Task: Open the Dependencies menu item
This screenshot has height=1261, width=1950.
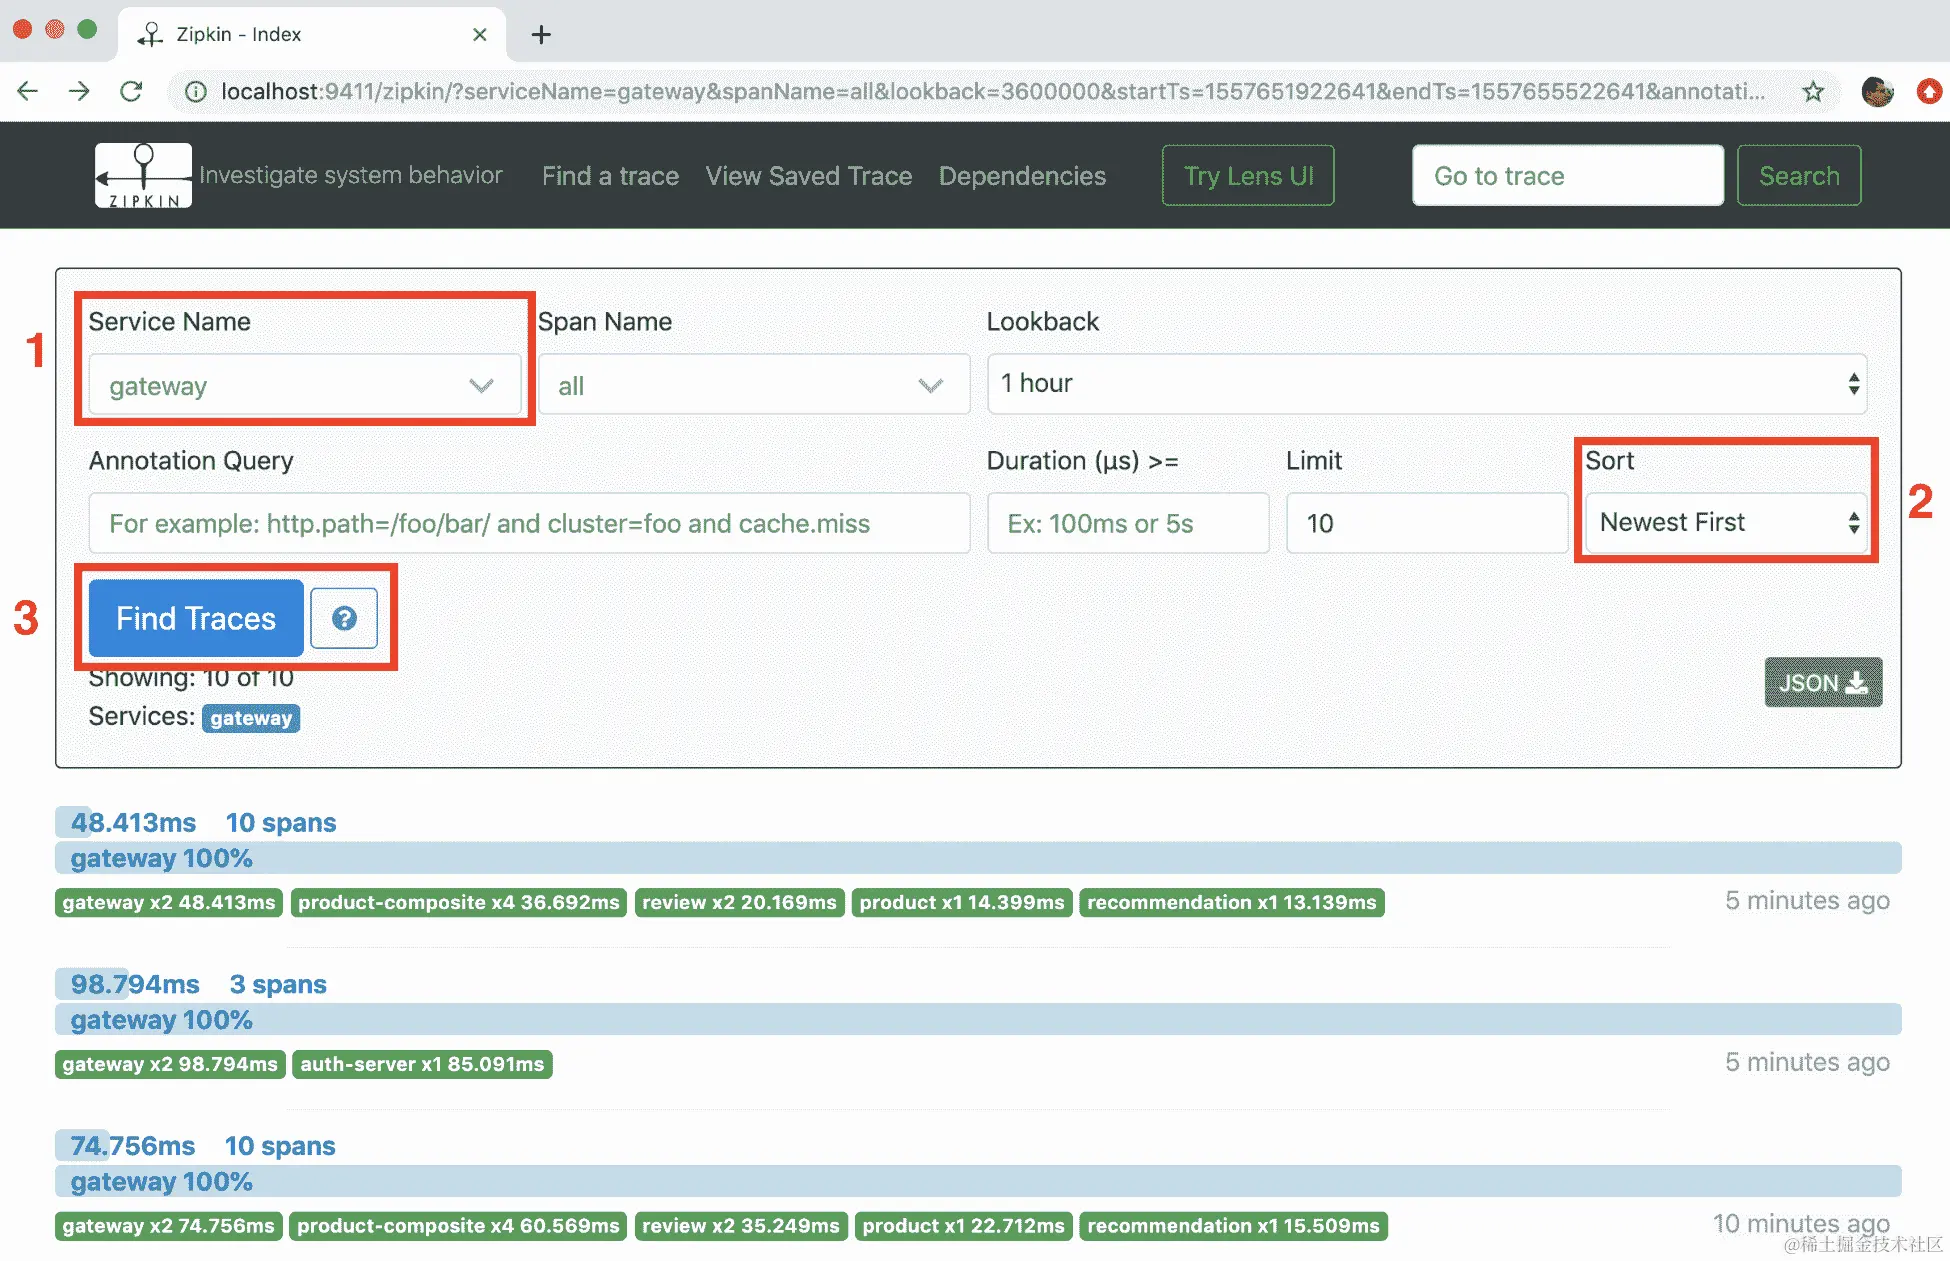Action: pyautogui.click(x=1022, y=176)
